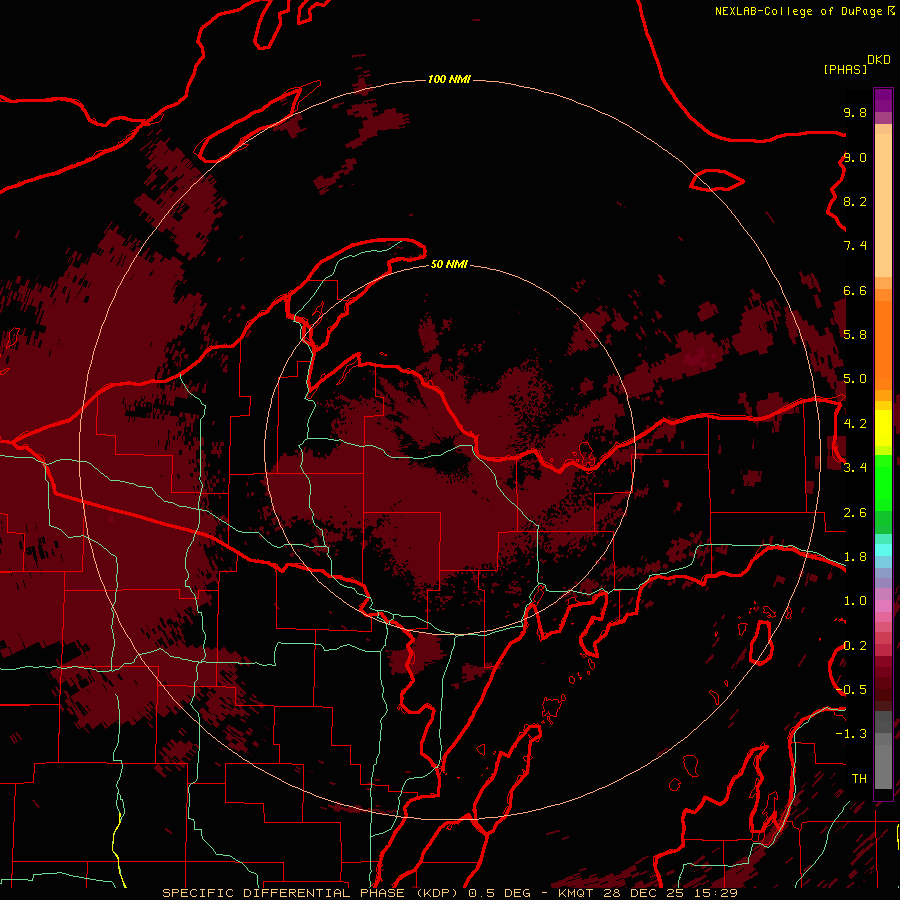Screen dimensions: 900x900
Task: Click the 3.4 scale value
Action: point(855,467)
